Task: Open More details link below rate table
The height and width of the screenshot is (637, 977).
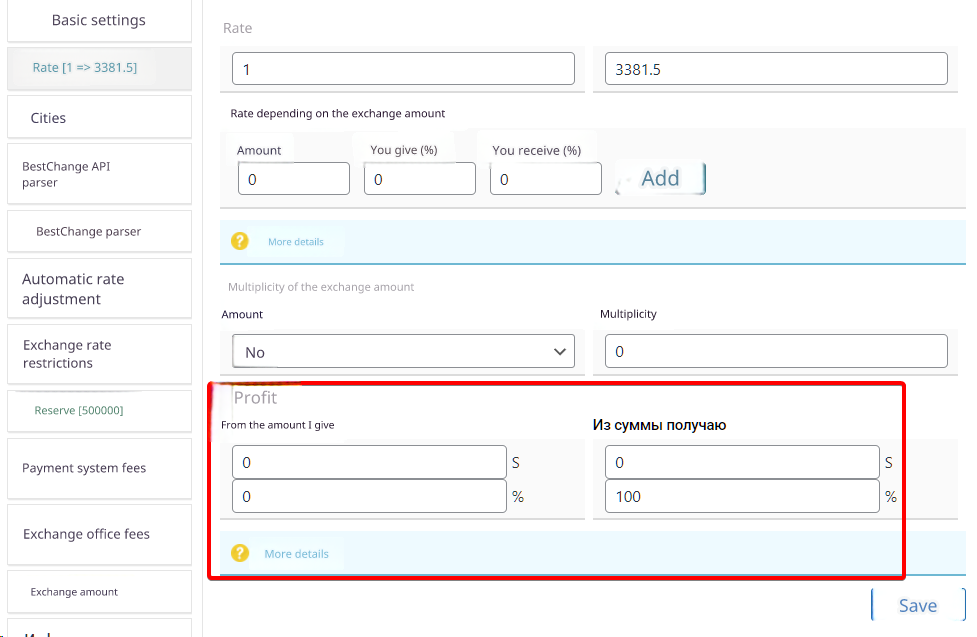Action: pyautogui.click(x=295, y=242)
